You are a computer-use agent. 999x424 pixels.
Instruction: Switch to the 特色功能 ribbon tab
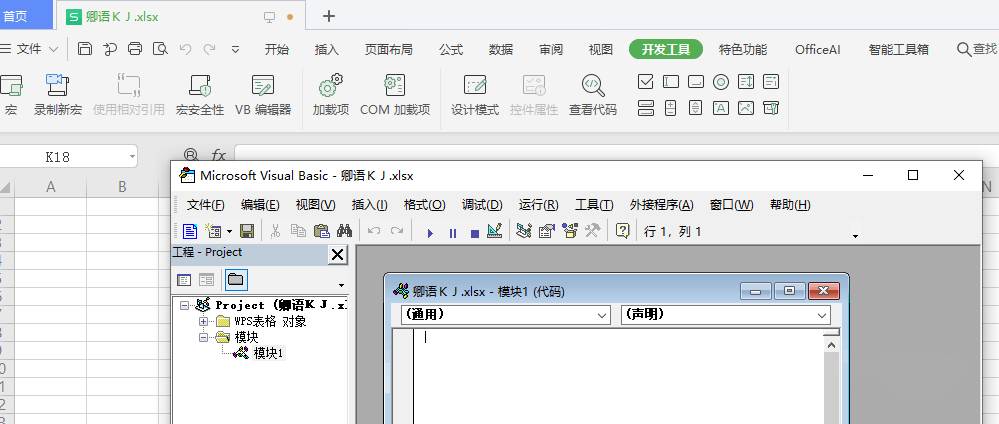coord(743,49)
